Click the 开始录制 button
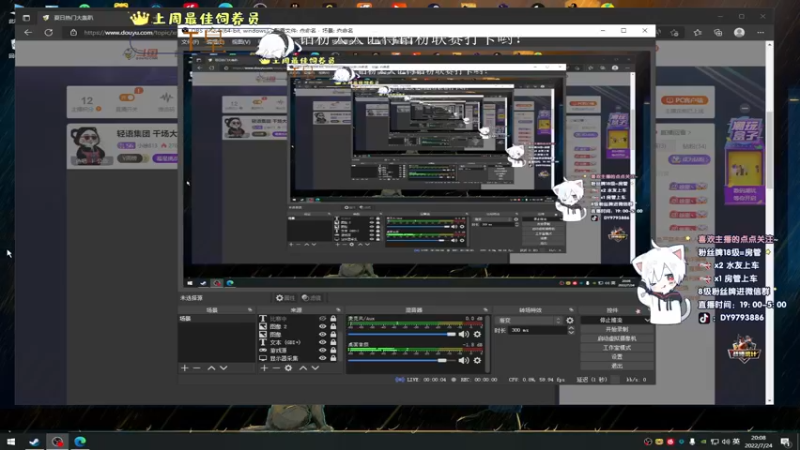 [x=617, y=330]
